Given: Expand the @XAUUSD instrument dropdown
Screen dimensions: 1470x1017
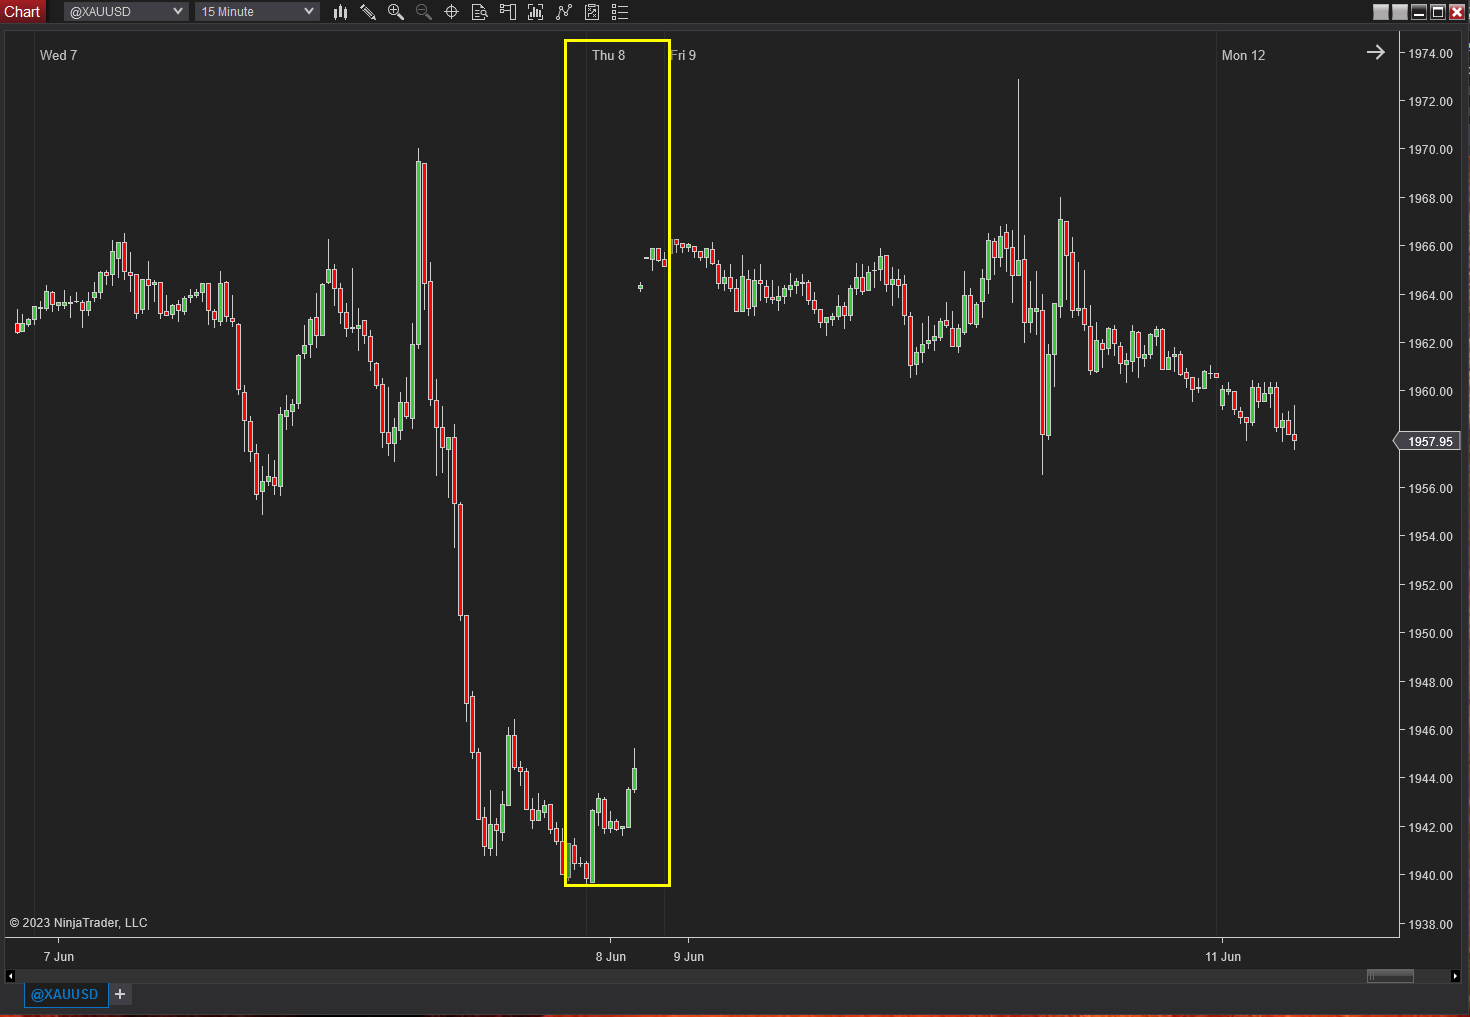Looking at the screenshot, I should click(x=126, y=12).
